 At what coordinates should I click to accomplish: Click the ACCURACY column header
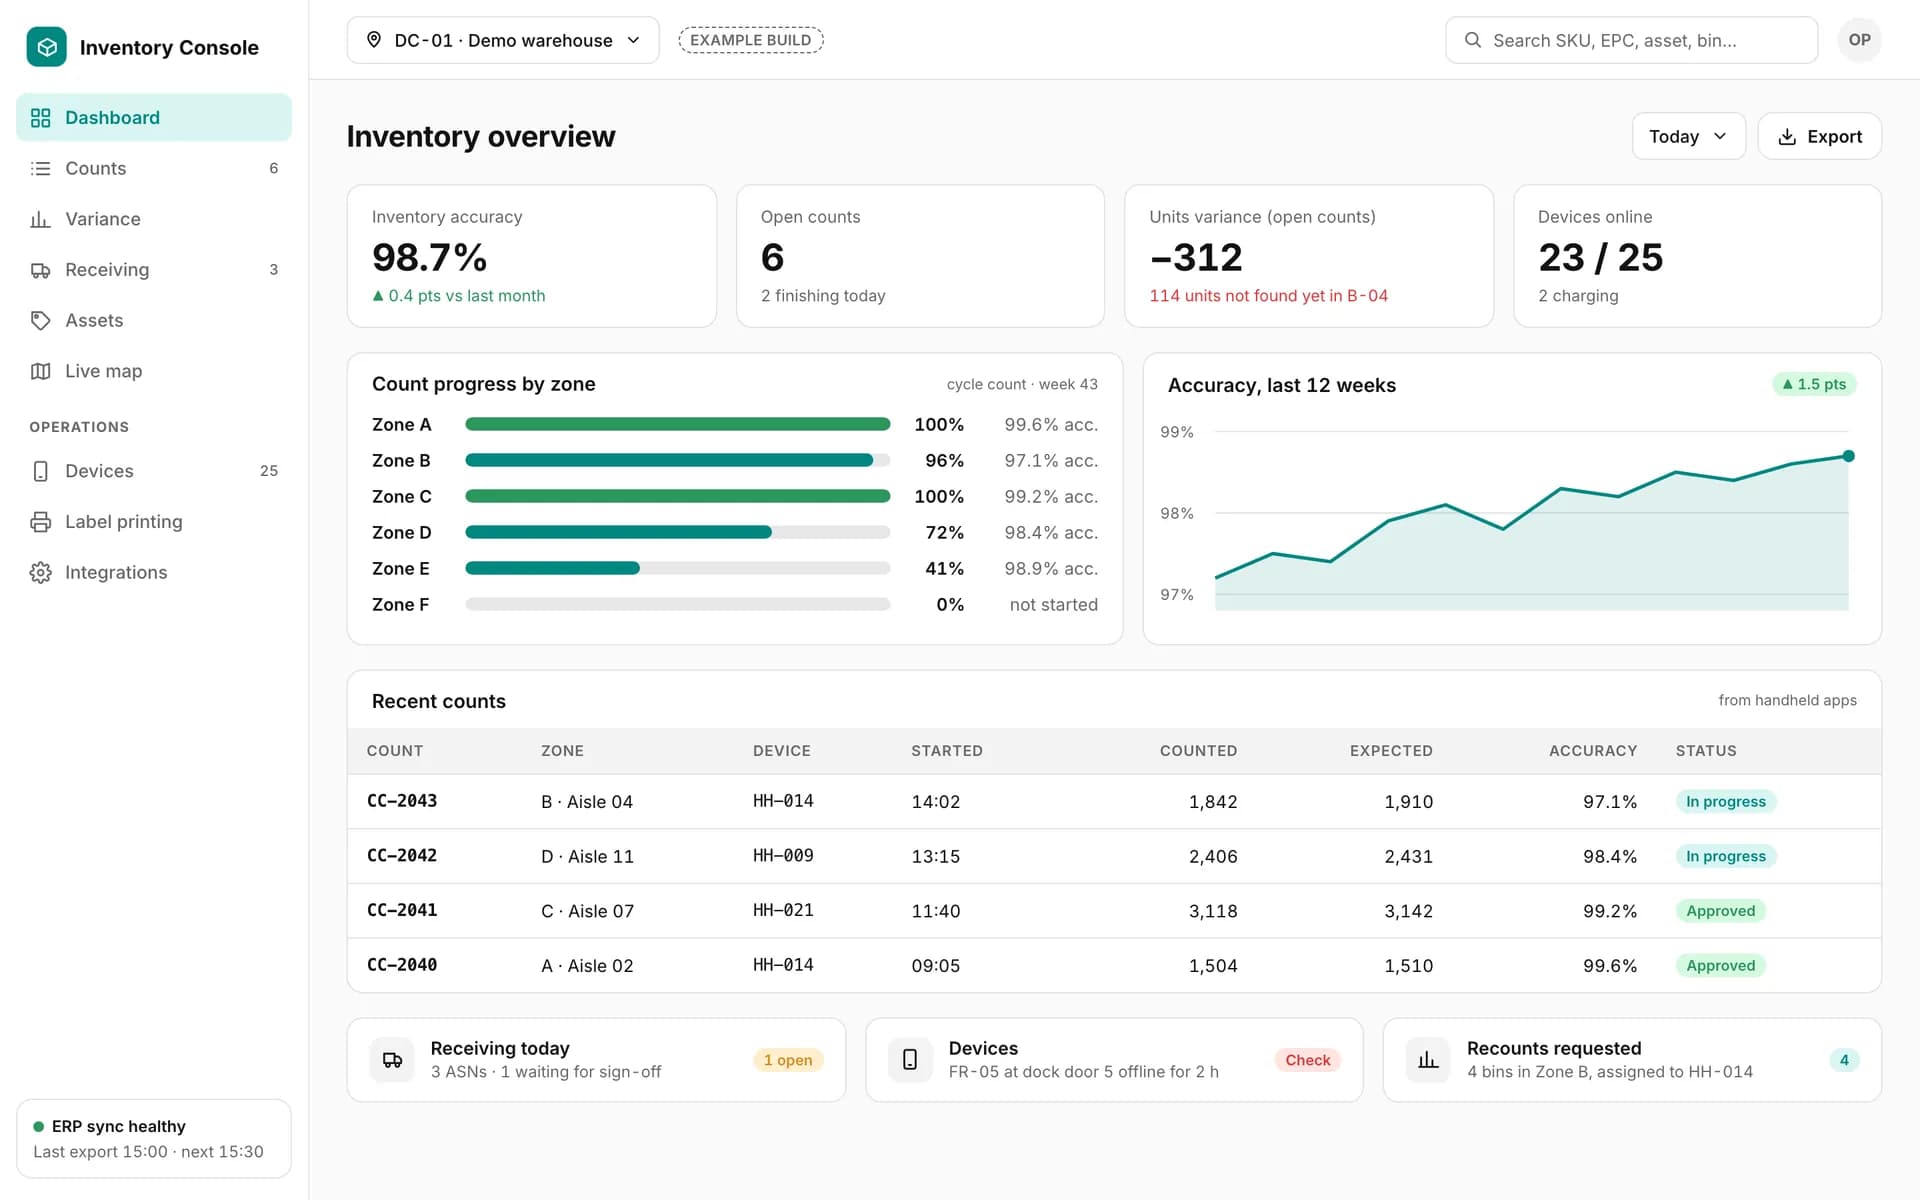pos(1592,751)
